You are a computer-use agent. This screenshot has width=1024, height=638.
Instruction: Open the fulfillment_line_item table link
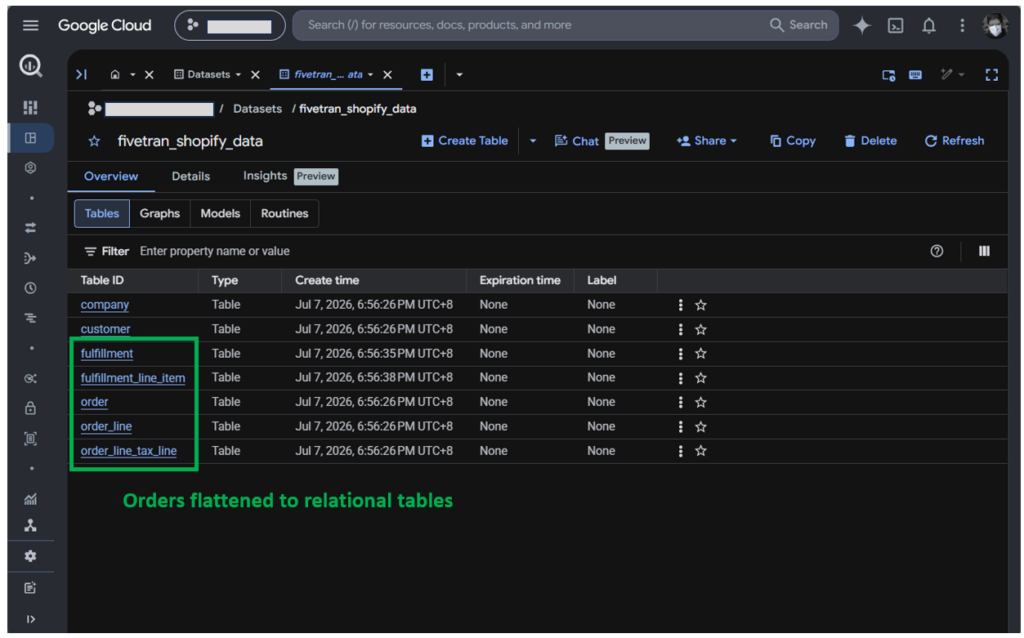point(133,377)
